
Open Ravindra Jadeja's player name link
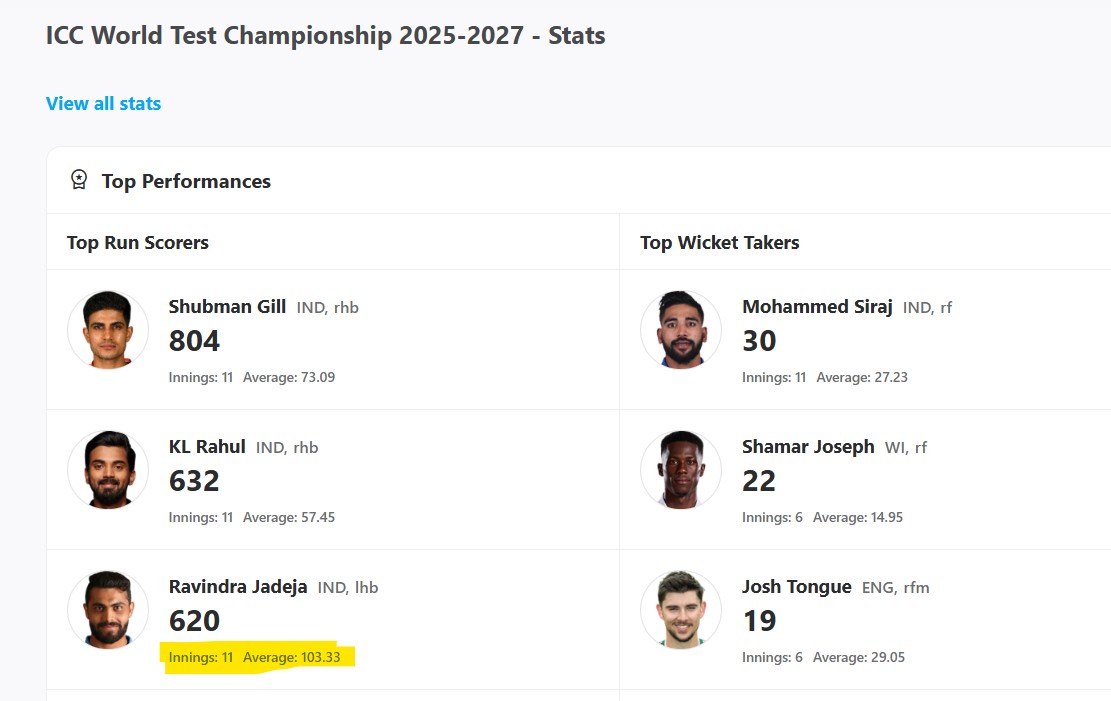point(238,587)
